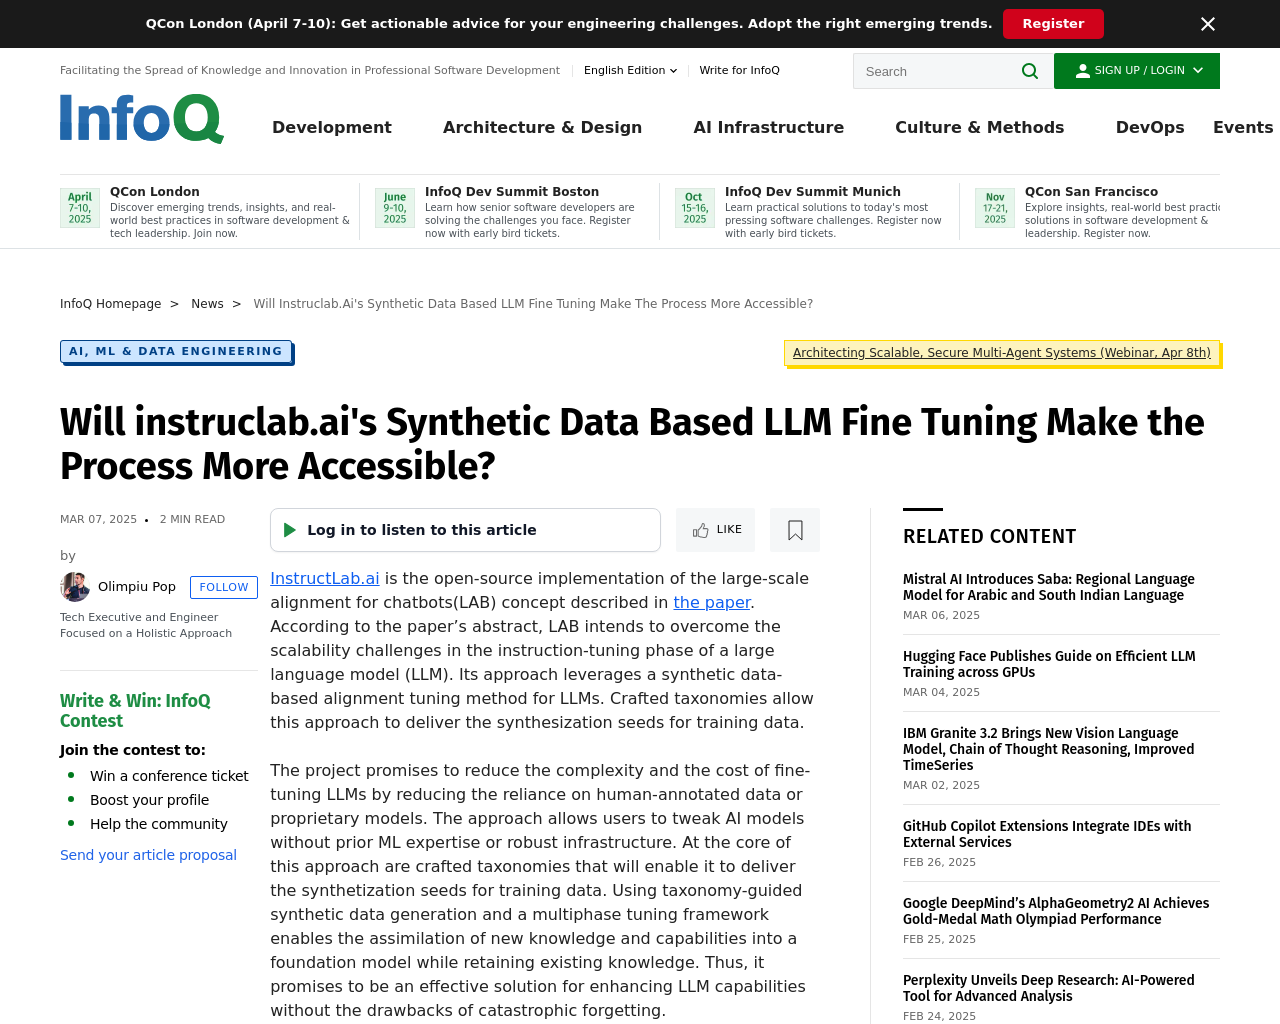The height and width of the screenshot is (1024, 1280).
Task: Click the June 9-10 2025 date badge
Action: coord(395,208)
